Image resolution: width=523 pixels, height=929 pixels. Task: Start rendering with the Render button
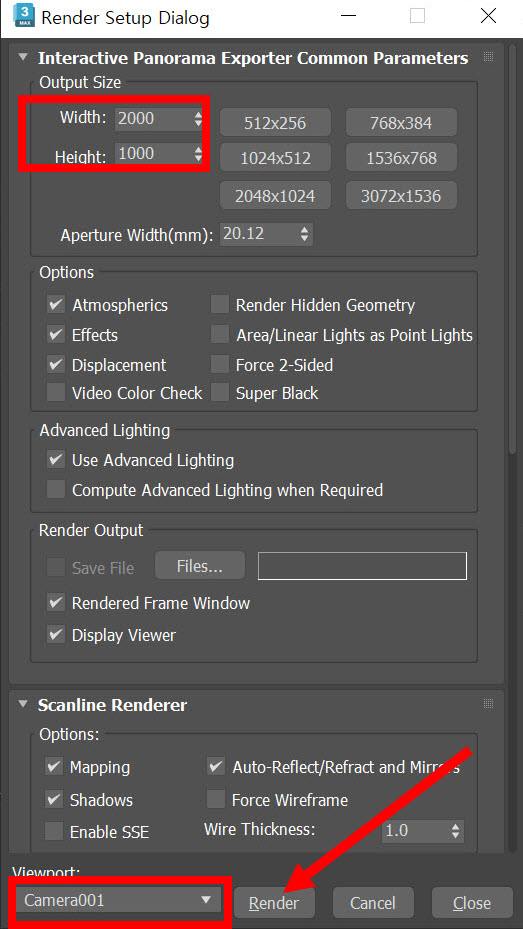coord(274,902)
